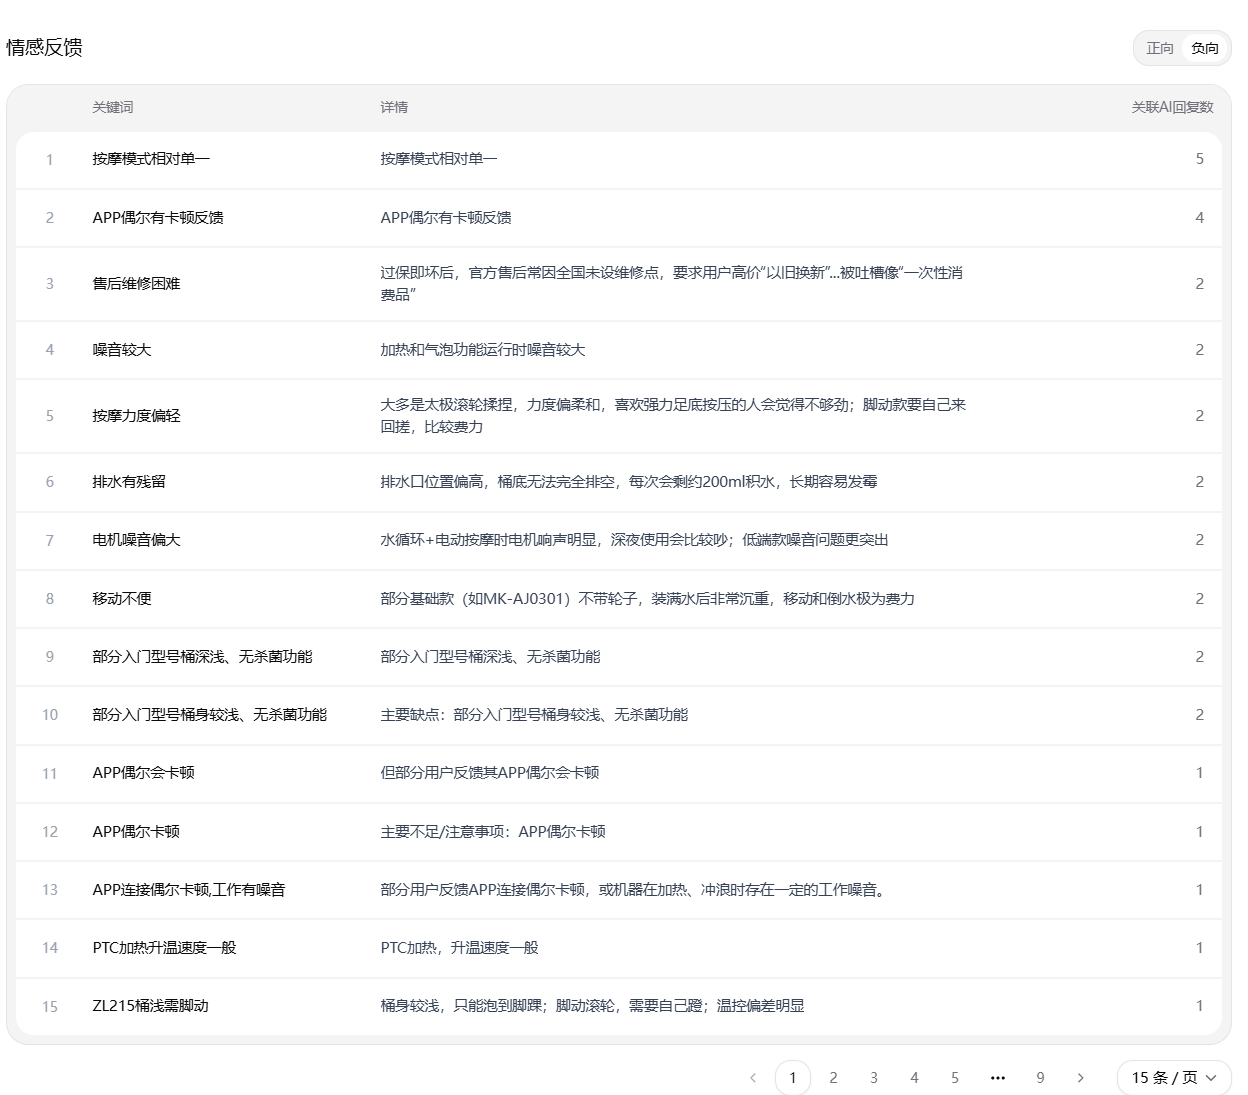
Task: Click detail 主要不足/注意事项:APP偶尔卡顿
Action: tap(493, 831)
